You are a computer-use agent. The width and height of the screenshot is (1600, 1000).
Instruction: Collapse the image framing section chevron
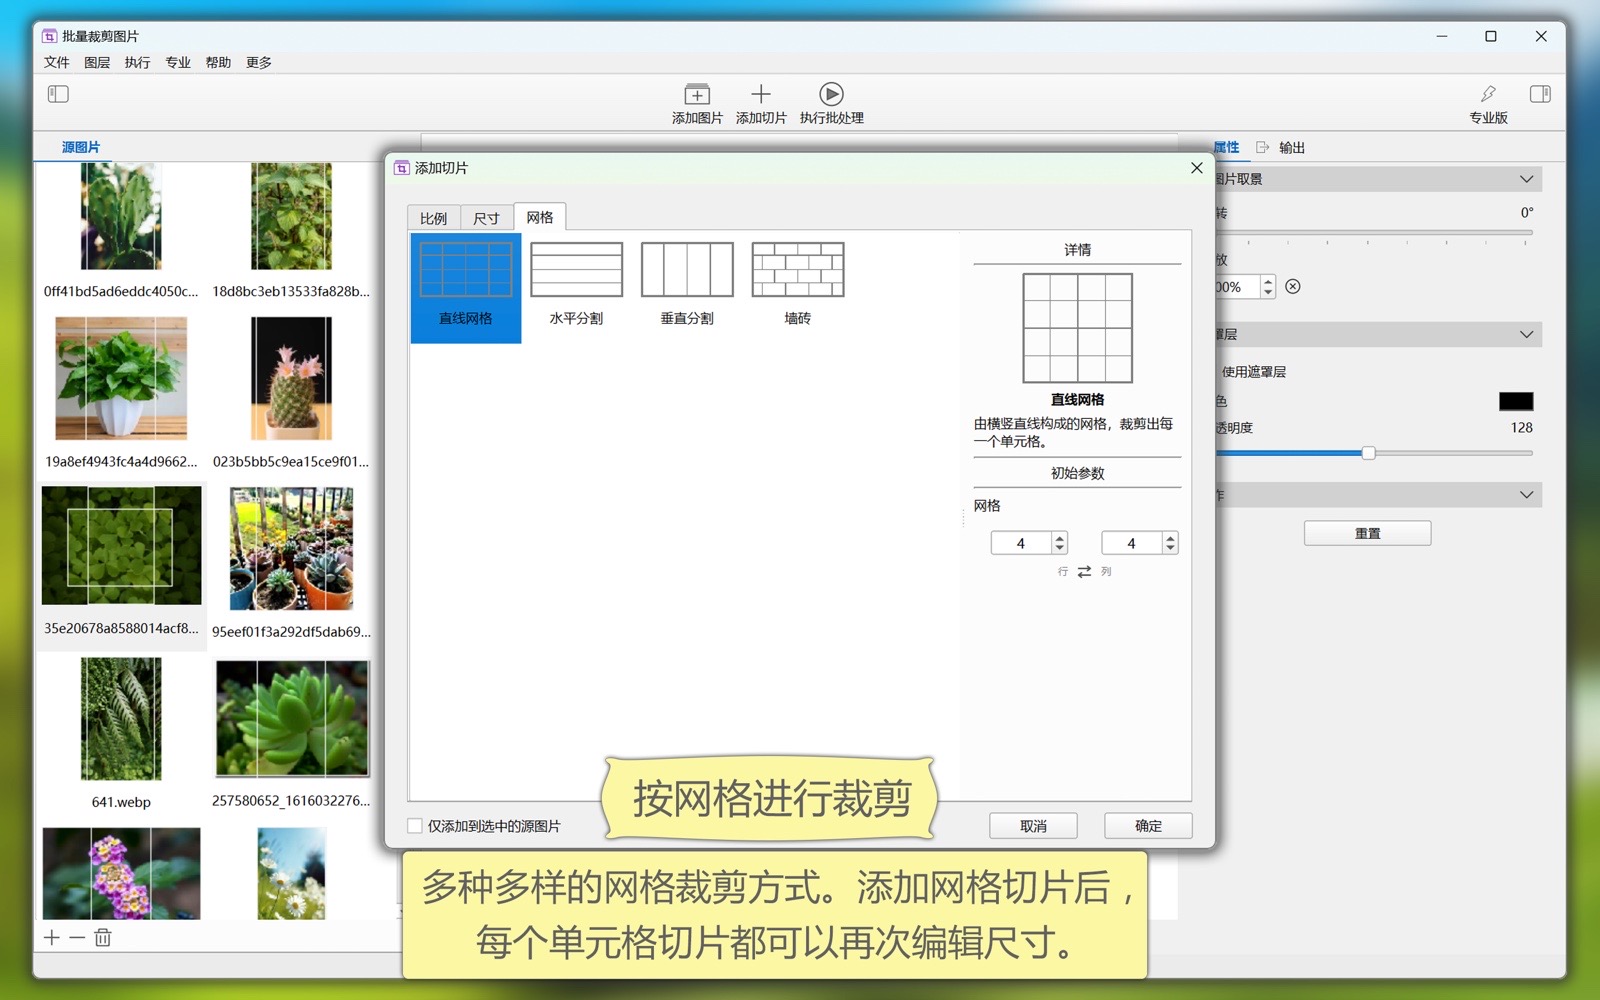click(x=1526, y=179)
